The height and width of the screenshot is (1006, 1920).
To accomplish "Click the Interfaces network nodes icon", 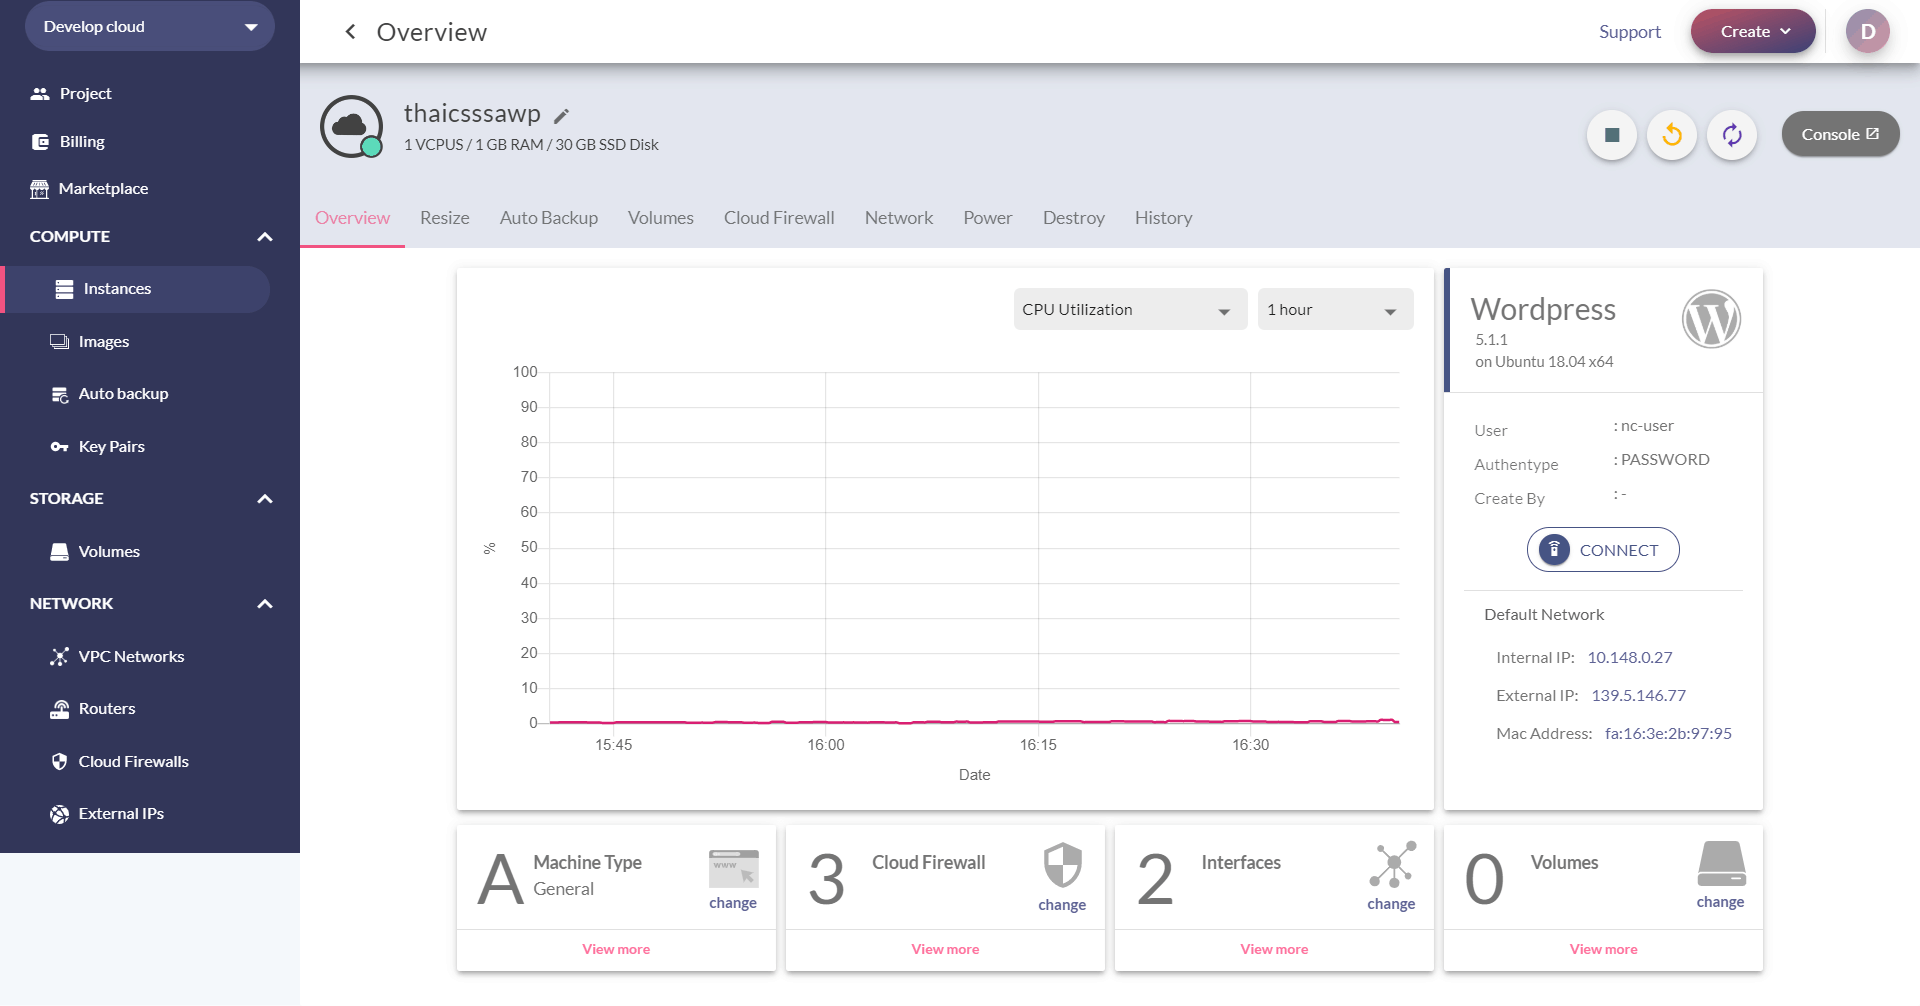I will point(1392,864).
